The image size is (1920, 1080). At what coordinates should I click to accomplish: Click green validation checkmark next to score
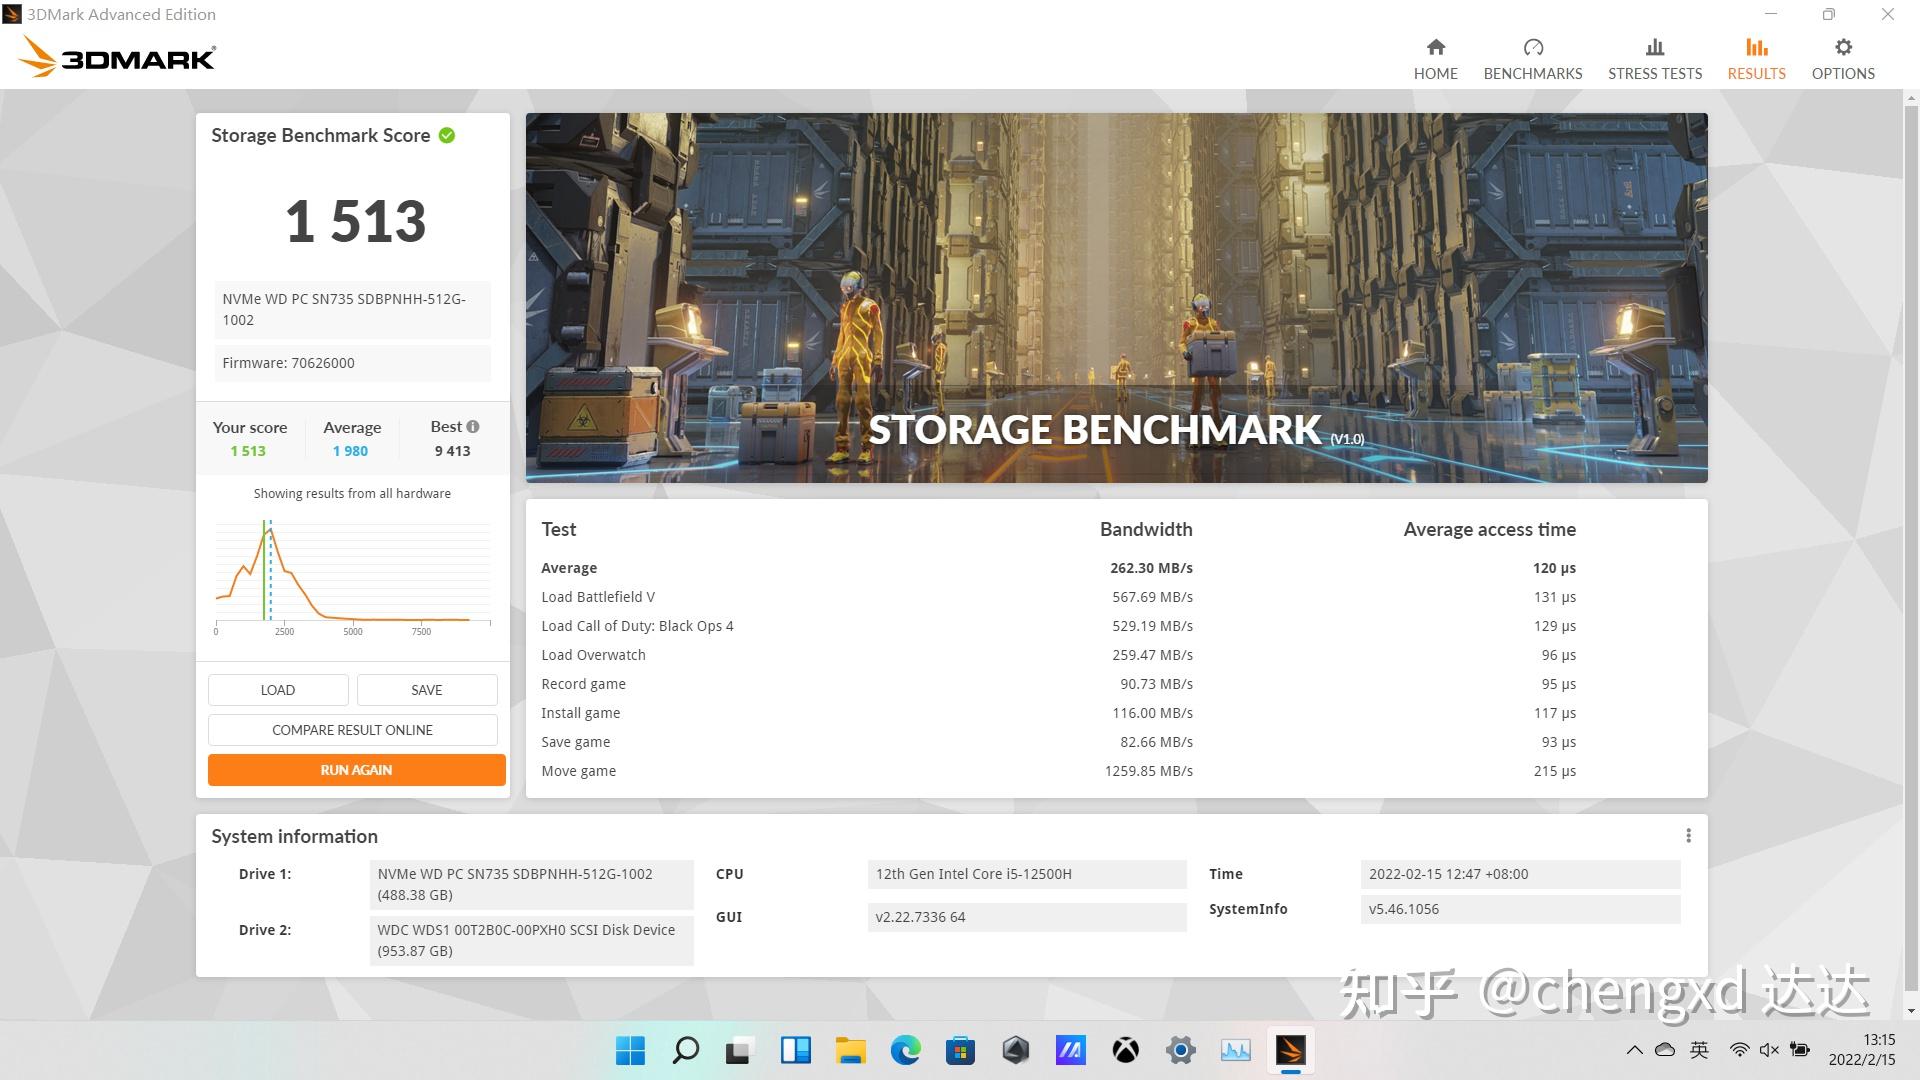447,136
